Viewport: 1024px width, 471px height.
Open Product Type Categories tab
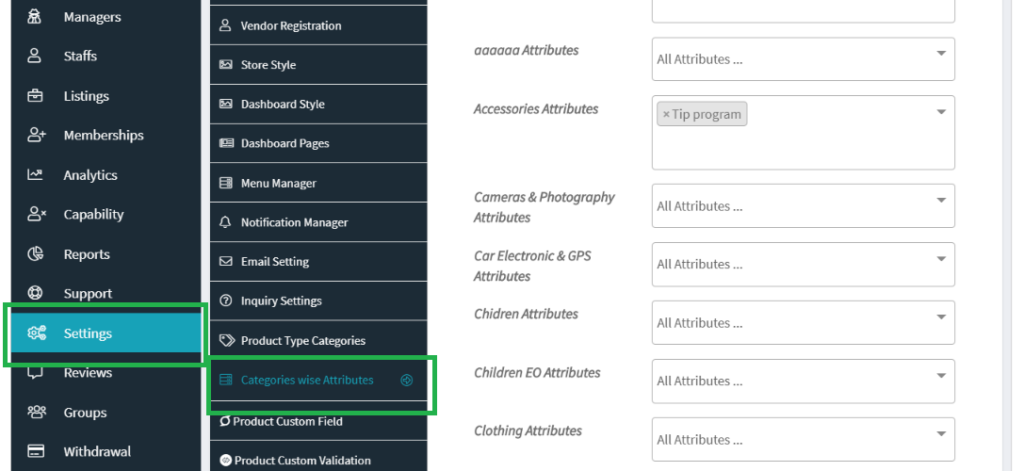point(318,340)
